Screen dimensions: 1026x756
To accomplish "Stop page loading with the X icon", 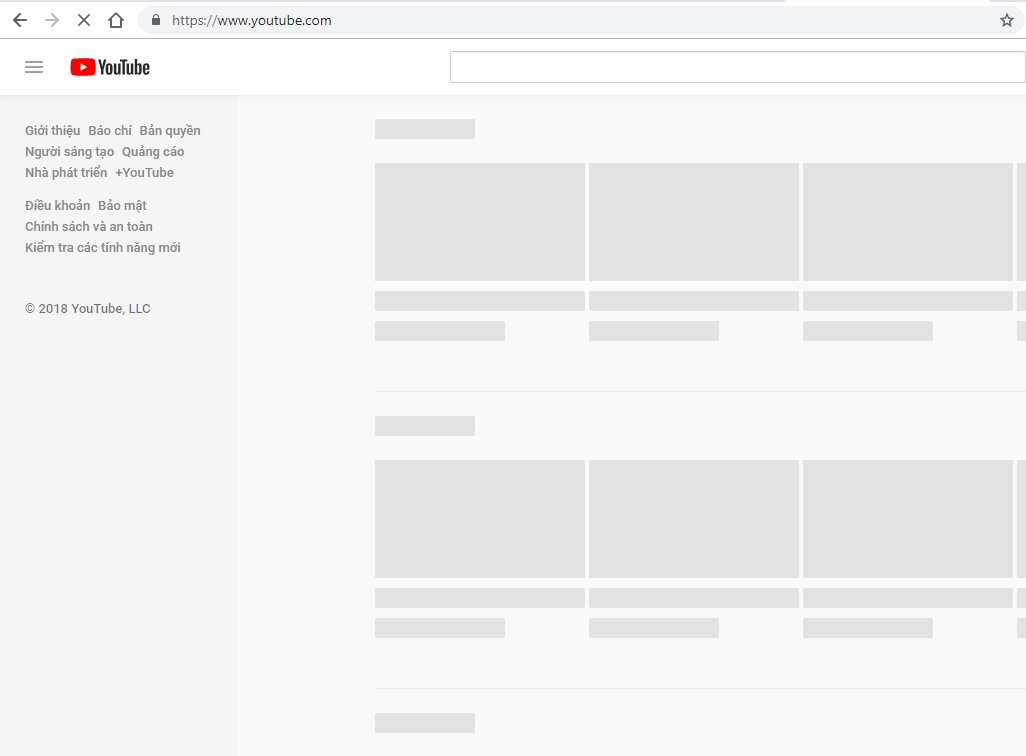I will pos(83,19).
